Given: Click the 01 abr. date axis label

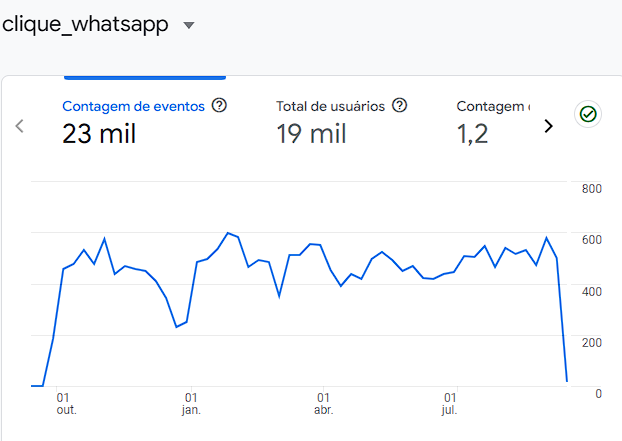Looking at the screenshot, I should click(x=323, y=403).
